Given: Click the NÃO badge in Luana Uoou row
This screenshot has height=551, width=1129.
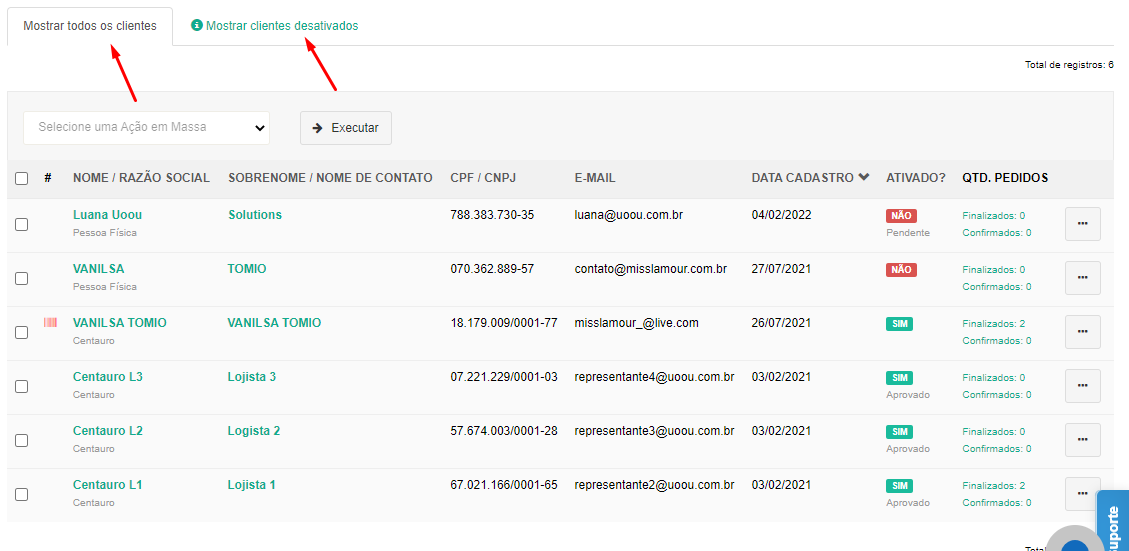Looking at the screenshot, I should coord(901,215).
